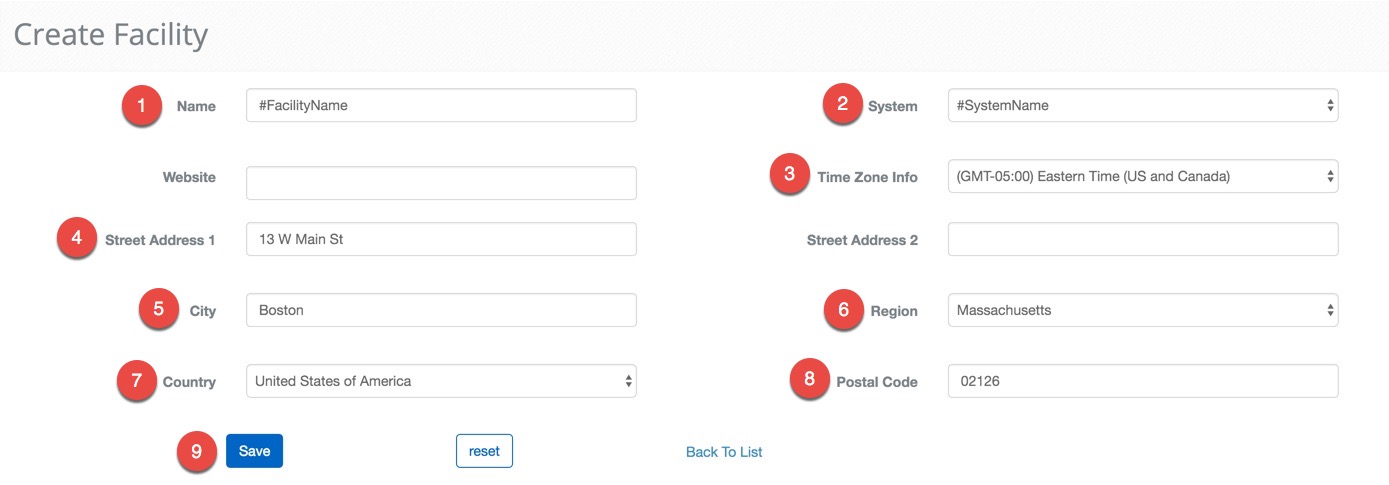Click the step 9 marker beside Save
Viewport: 1389px width, 485px height.
click(196, 451)
